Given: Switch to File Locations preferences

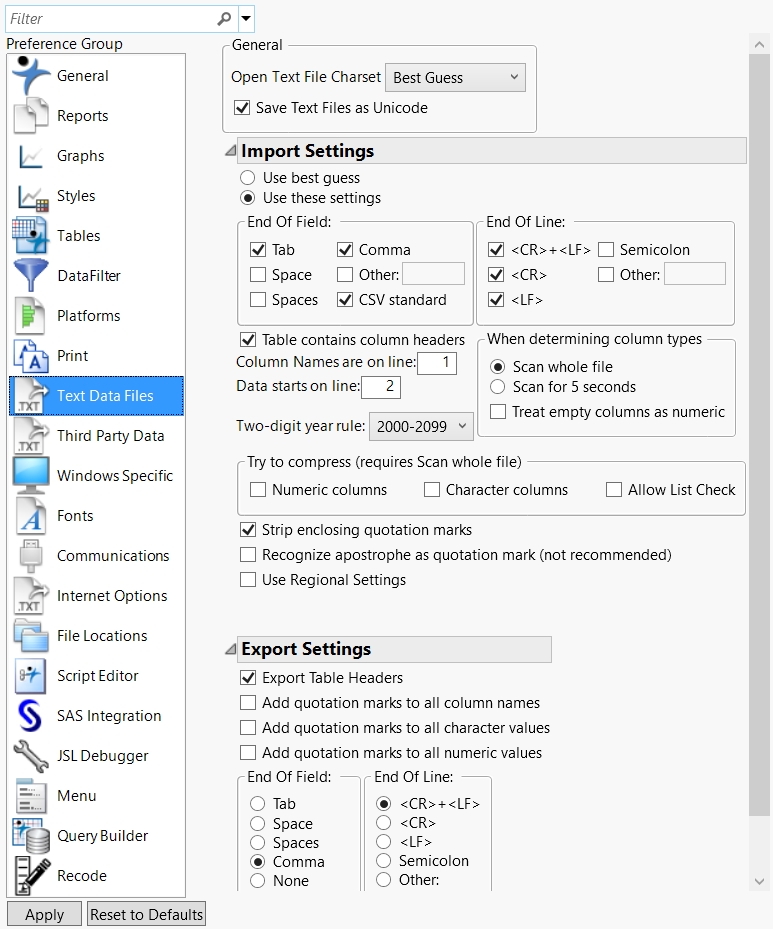Looking at the screenshot, I should click(101, 636).
